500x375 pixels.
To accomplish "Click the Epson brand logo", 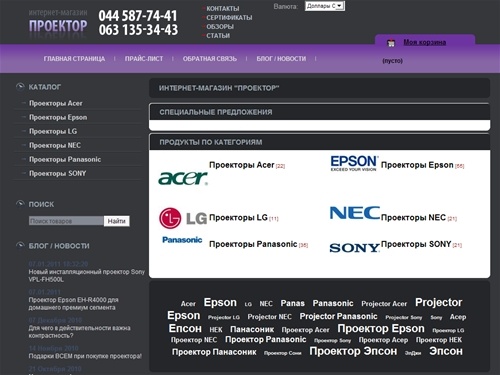I will pos(354,163).
